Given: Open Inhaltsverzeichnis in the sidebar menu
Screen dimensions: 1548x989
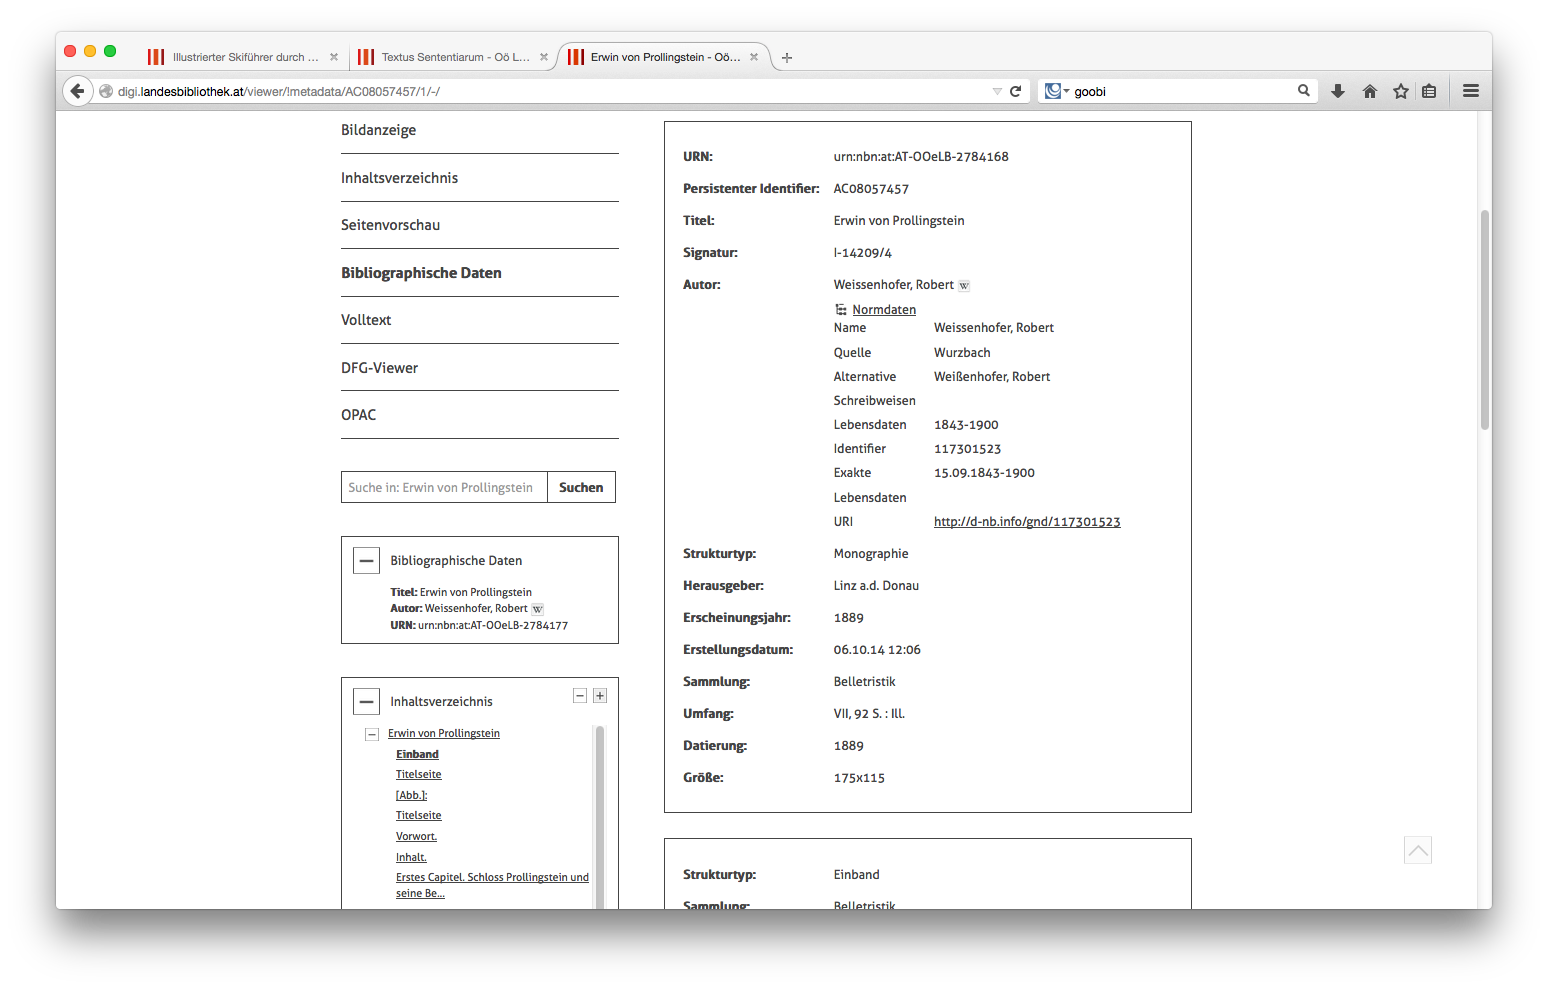Looking at the screenshot, I should pos(399,178).
